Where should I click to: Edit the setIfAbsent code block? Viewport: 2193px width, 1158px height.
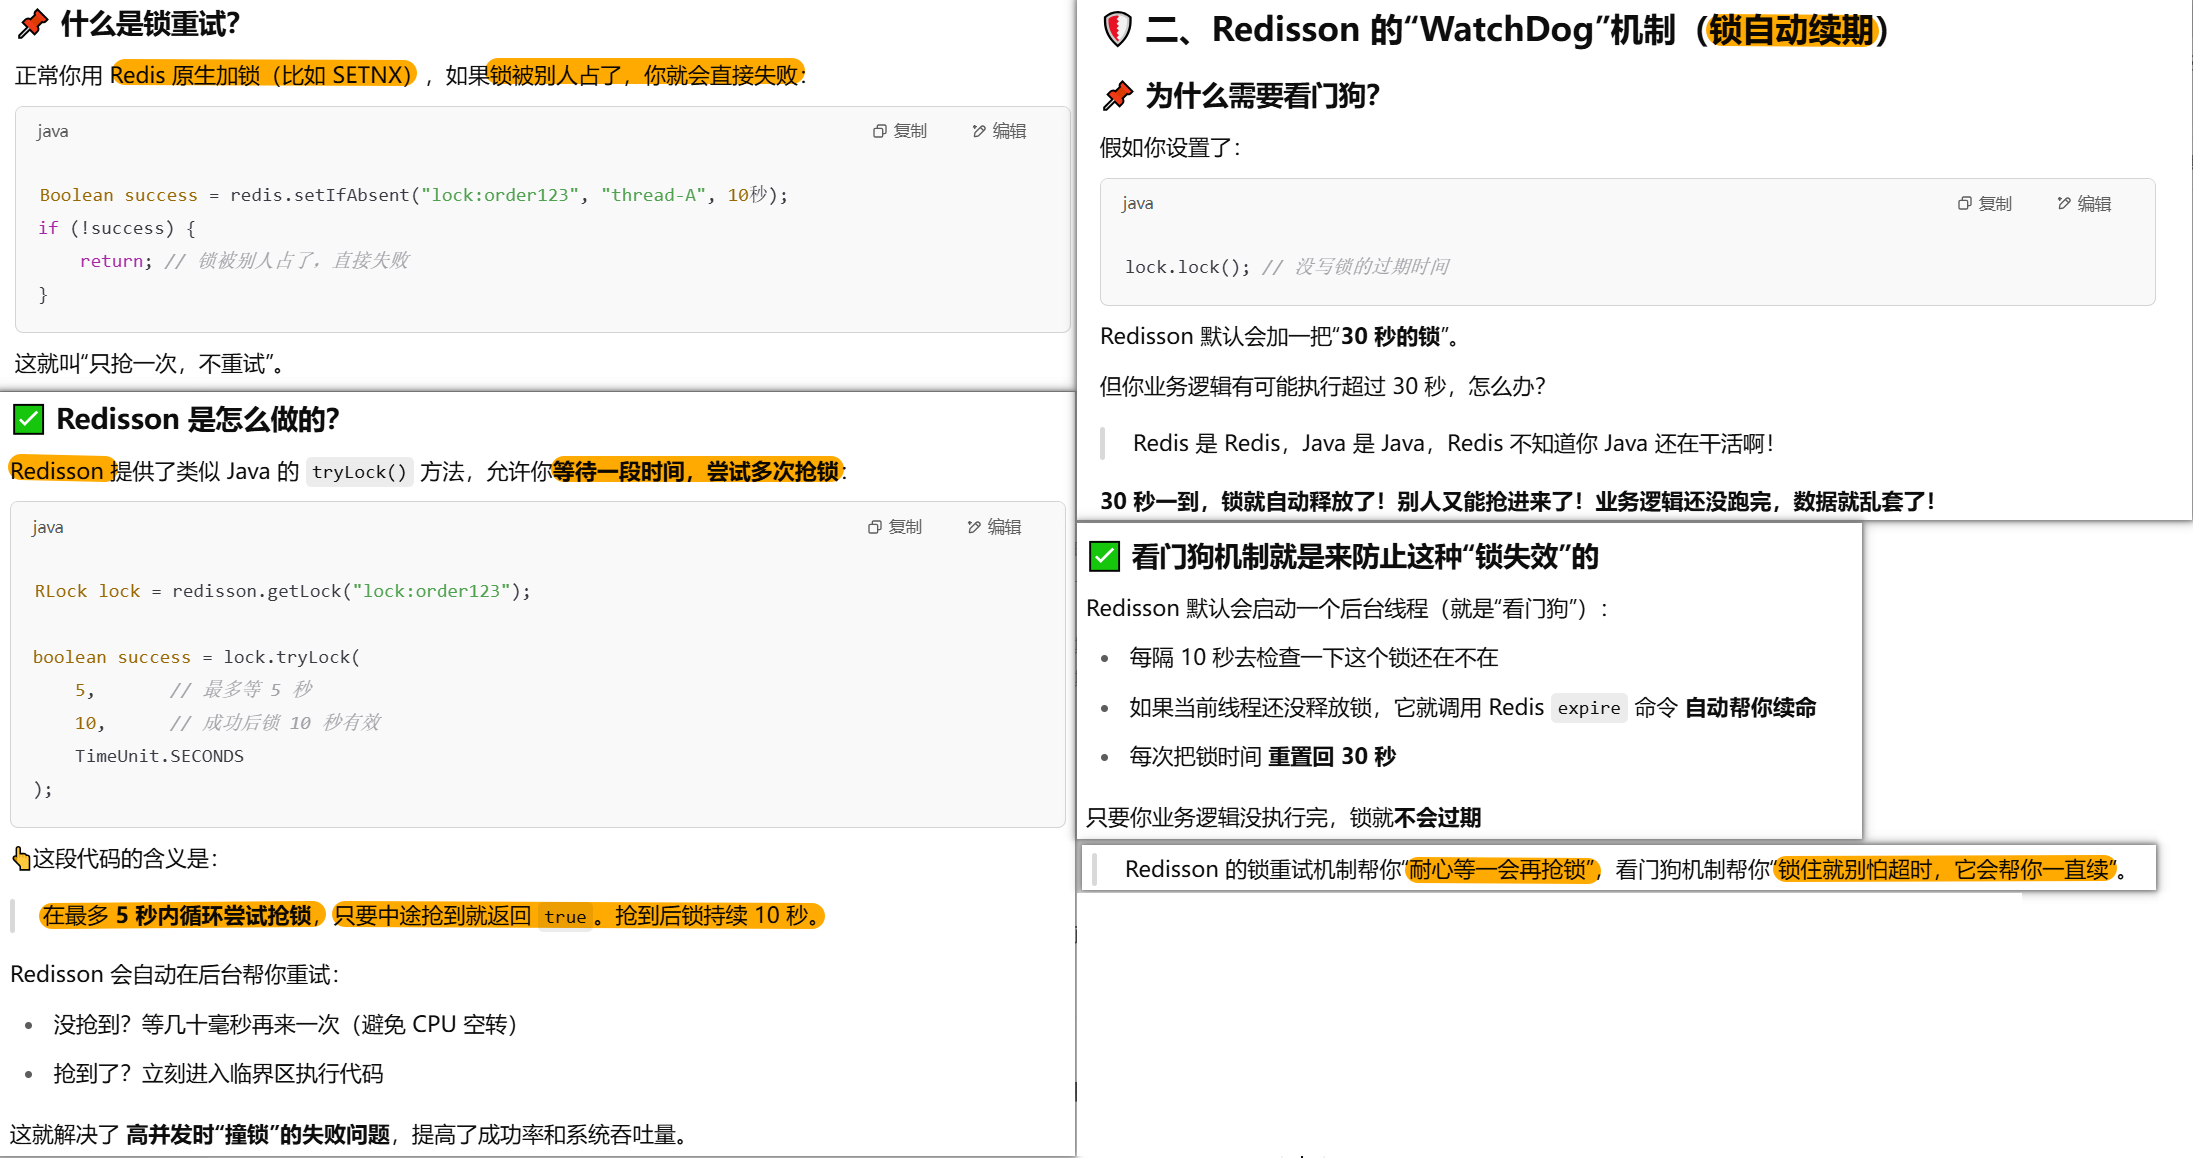point(999,131)
